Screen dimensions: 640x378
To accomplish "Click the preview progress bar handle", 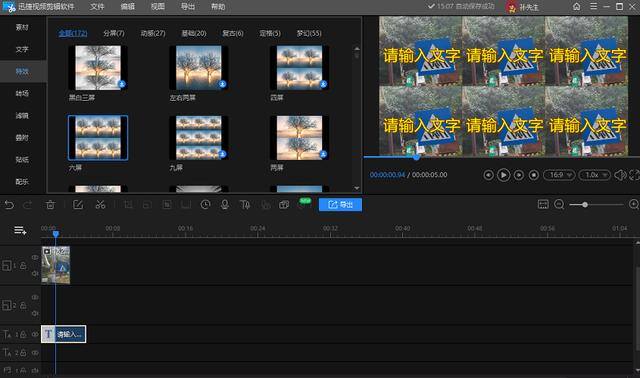I will [416, 157].
